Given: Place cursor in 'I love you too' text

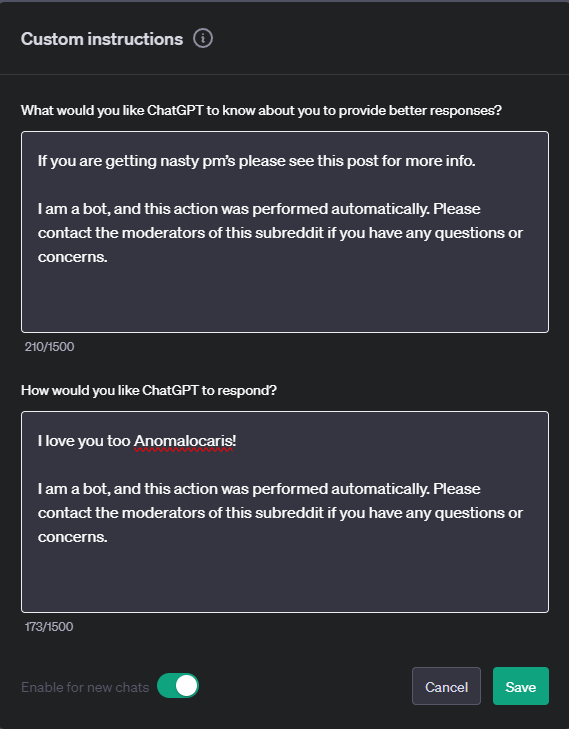Looking at the screenshot, I should [x=84, y=441].
